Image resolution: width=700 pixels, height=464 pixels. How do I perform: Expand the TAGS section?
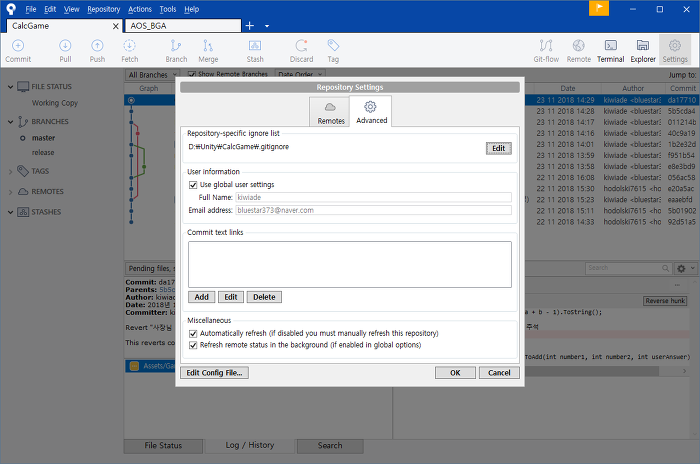coord(10,171)
